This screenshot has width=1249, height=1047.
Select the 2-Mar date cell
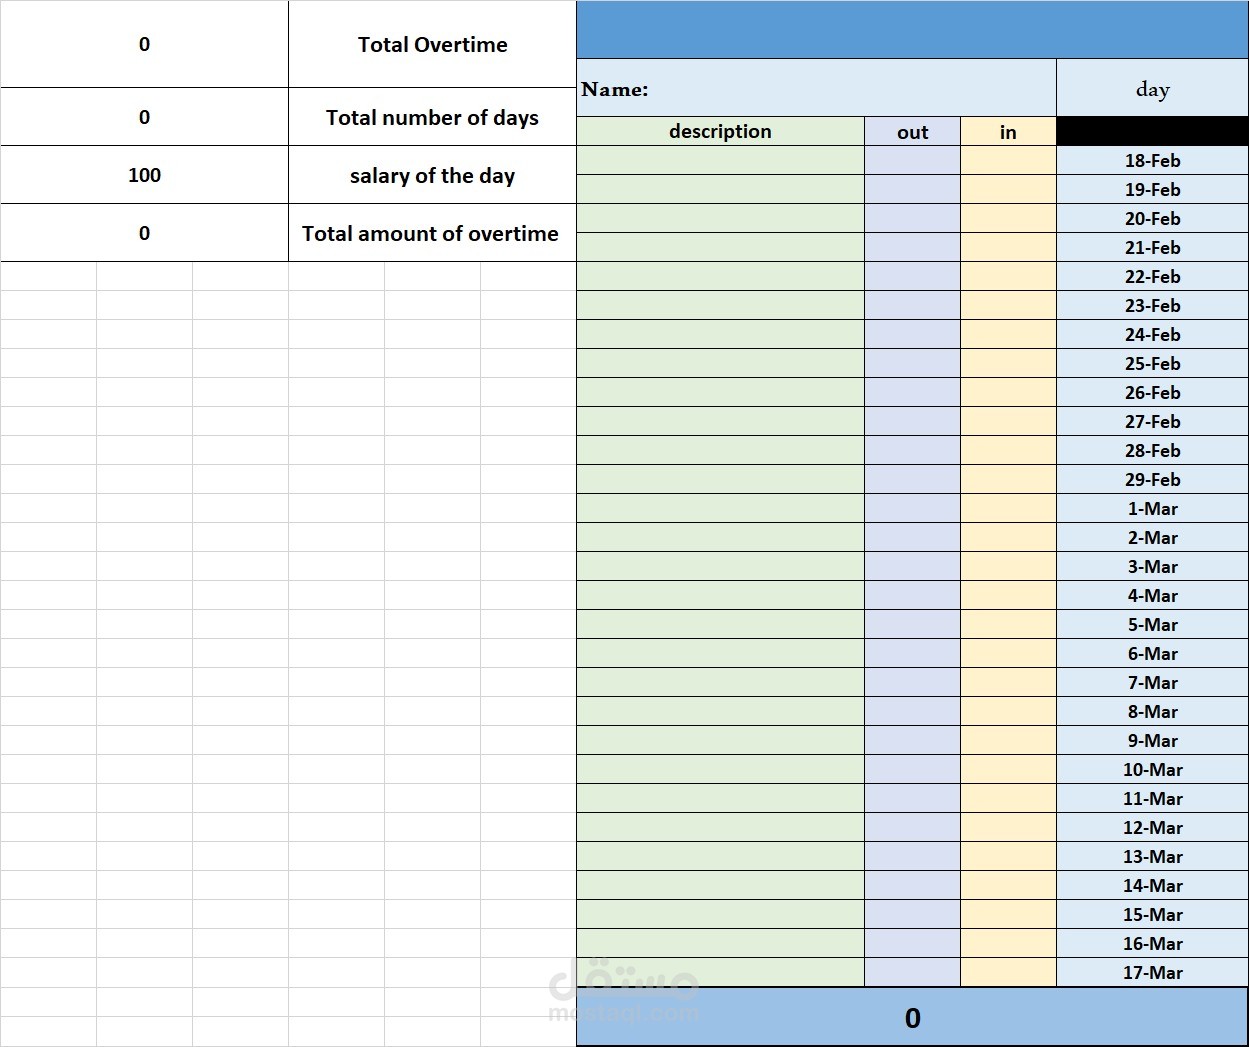(x=1152, y=537)
